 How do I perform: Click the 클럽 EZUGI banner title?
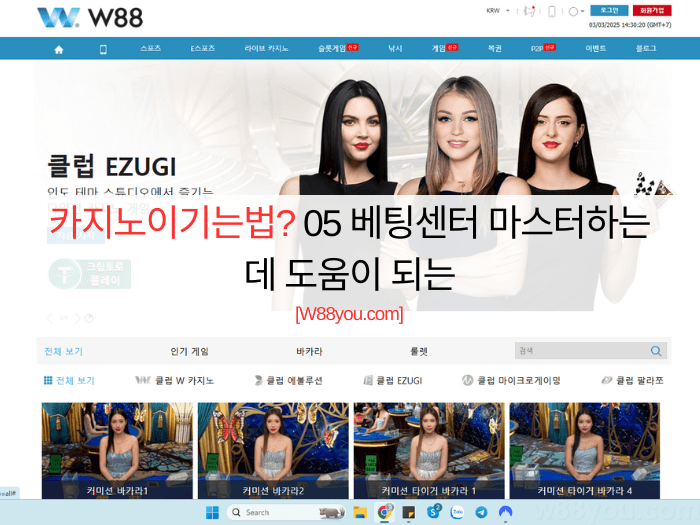coord(112,167)
